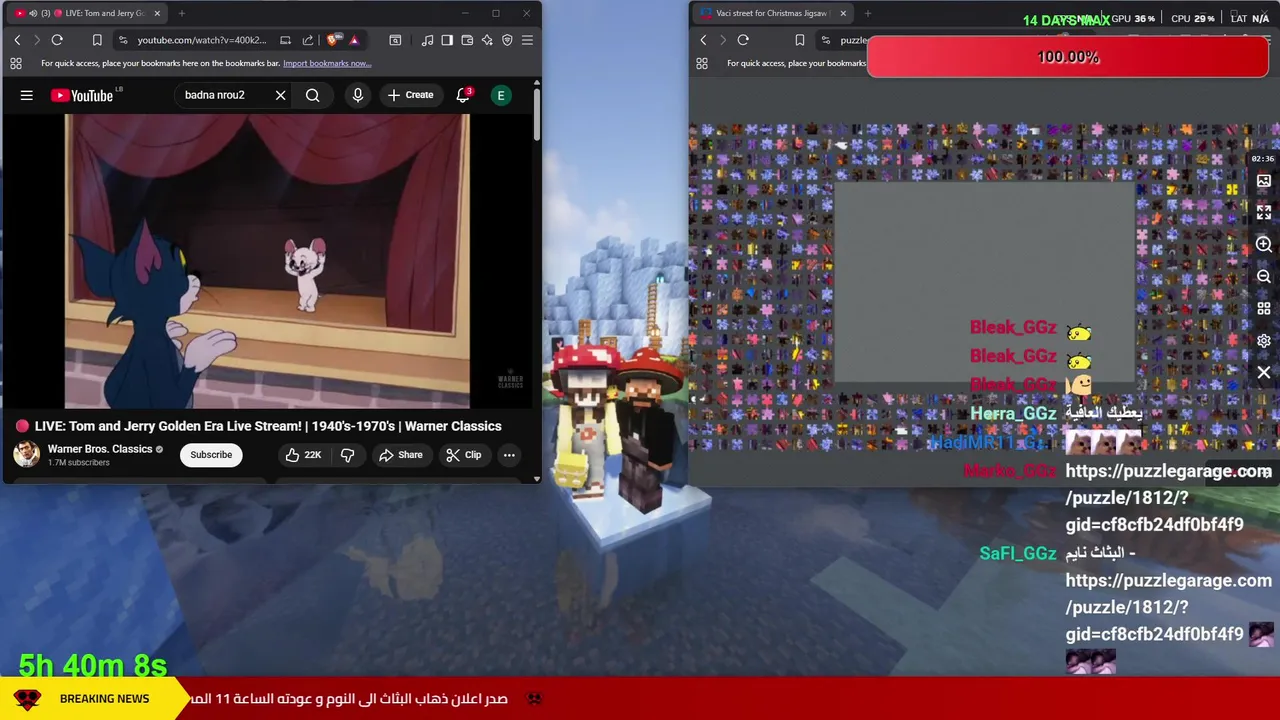Viewport: 1280px width, 720px height.
Task: Open site settings icon in puzzle browser address bar
Action: 825,40
